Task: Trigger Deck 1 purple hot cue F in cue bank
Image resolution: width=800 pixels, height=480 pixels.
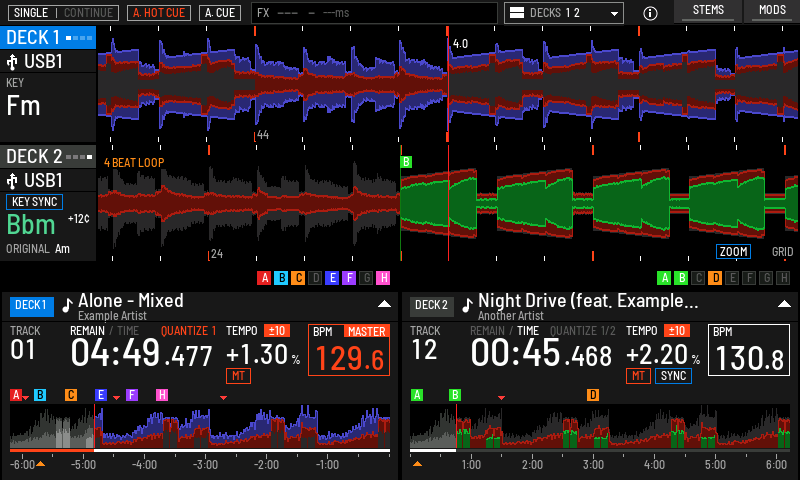Action: pyautogui.click(x=349, y=278)
